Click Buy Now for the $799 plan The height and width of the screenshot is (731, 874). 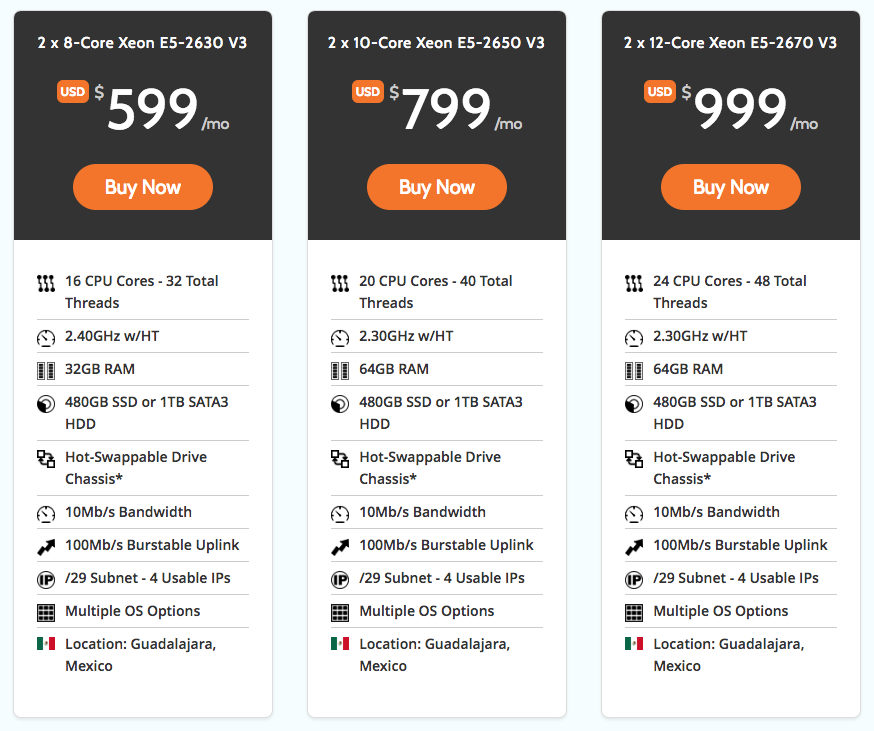[437, 187]
